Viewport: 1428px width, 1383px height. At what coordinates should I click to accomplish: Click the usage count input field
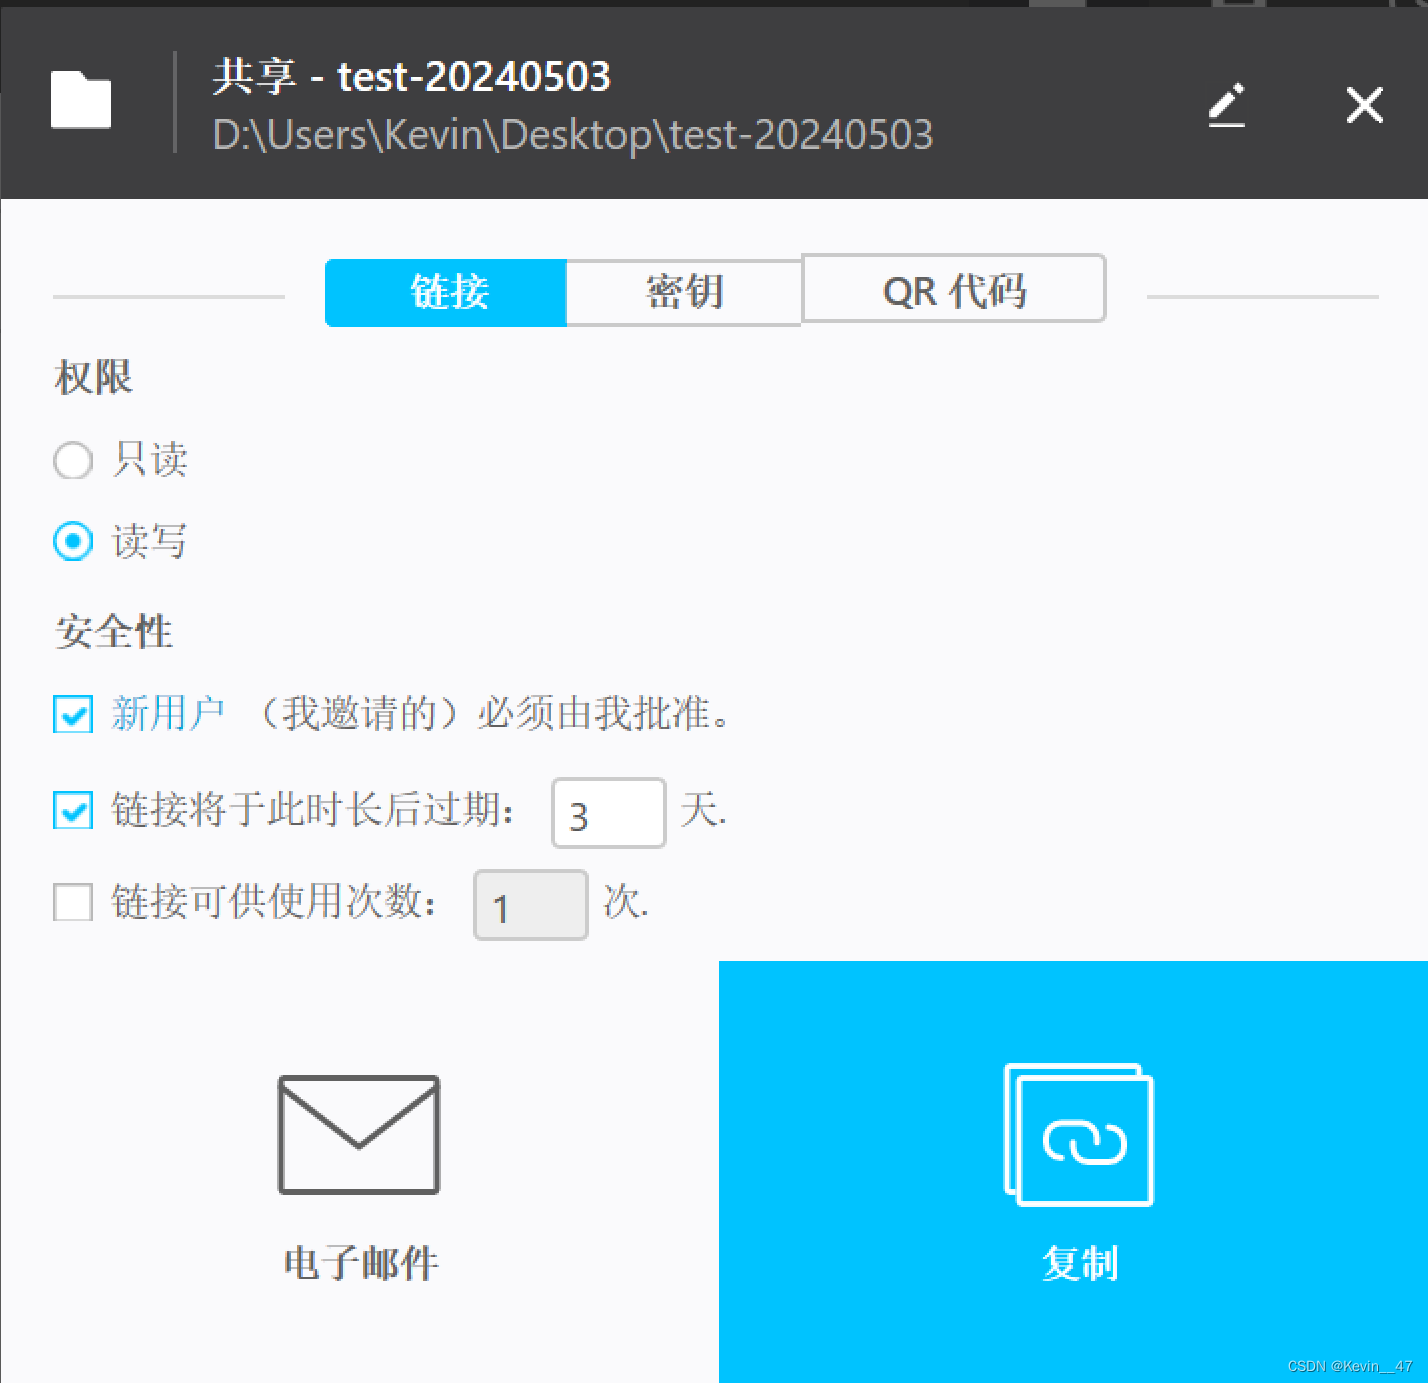[x=530, y=906]
